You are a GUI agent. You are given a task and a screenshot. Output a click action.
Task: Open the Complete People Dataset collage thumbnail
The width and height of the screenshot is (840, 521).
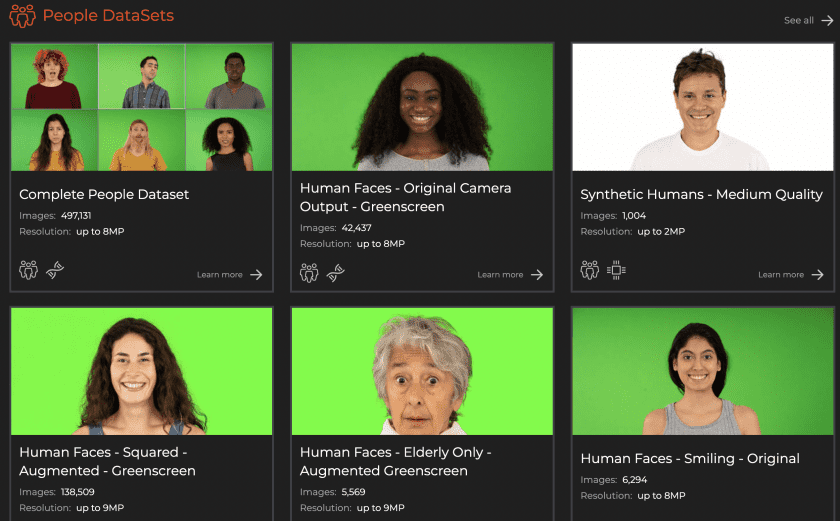141,107
